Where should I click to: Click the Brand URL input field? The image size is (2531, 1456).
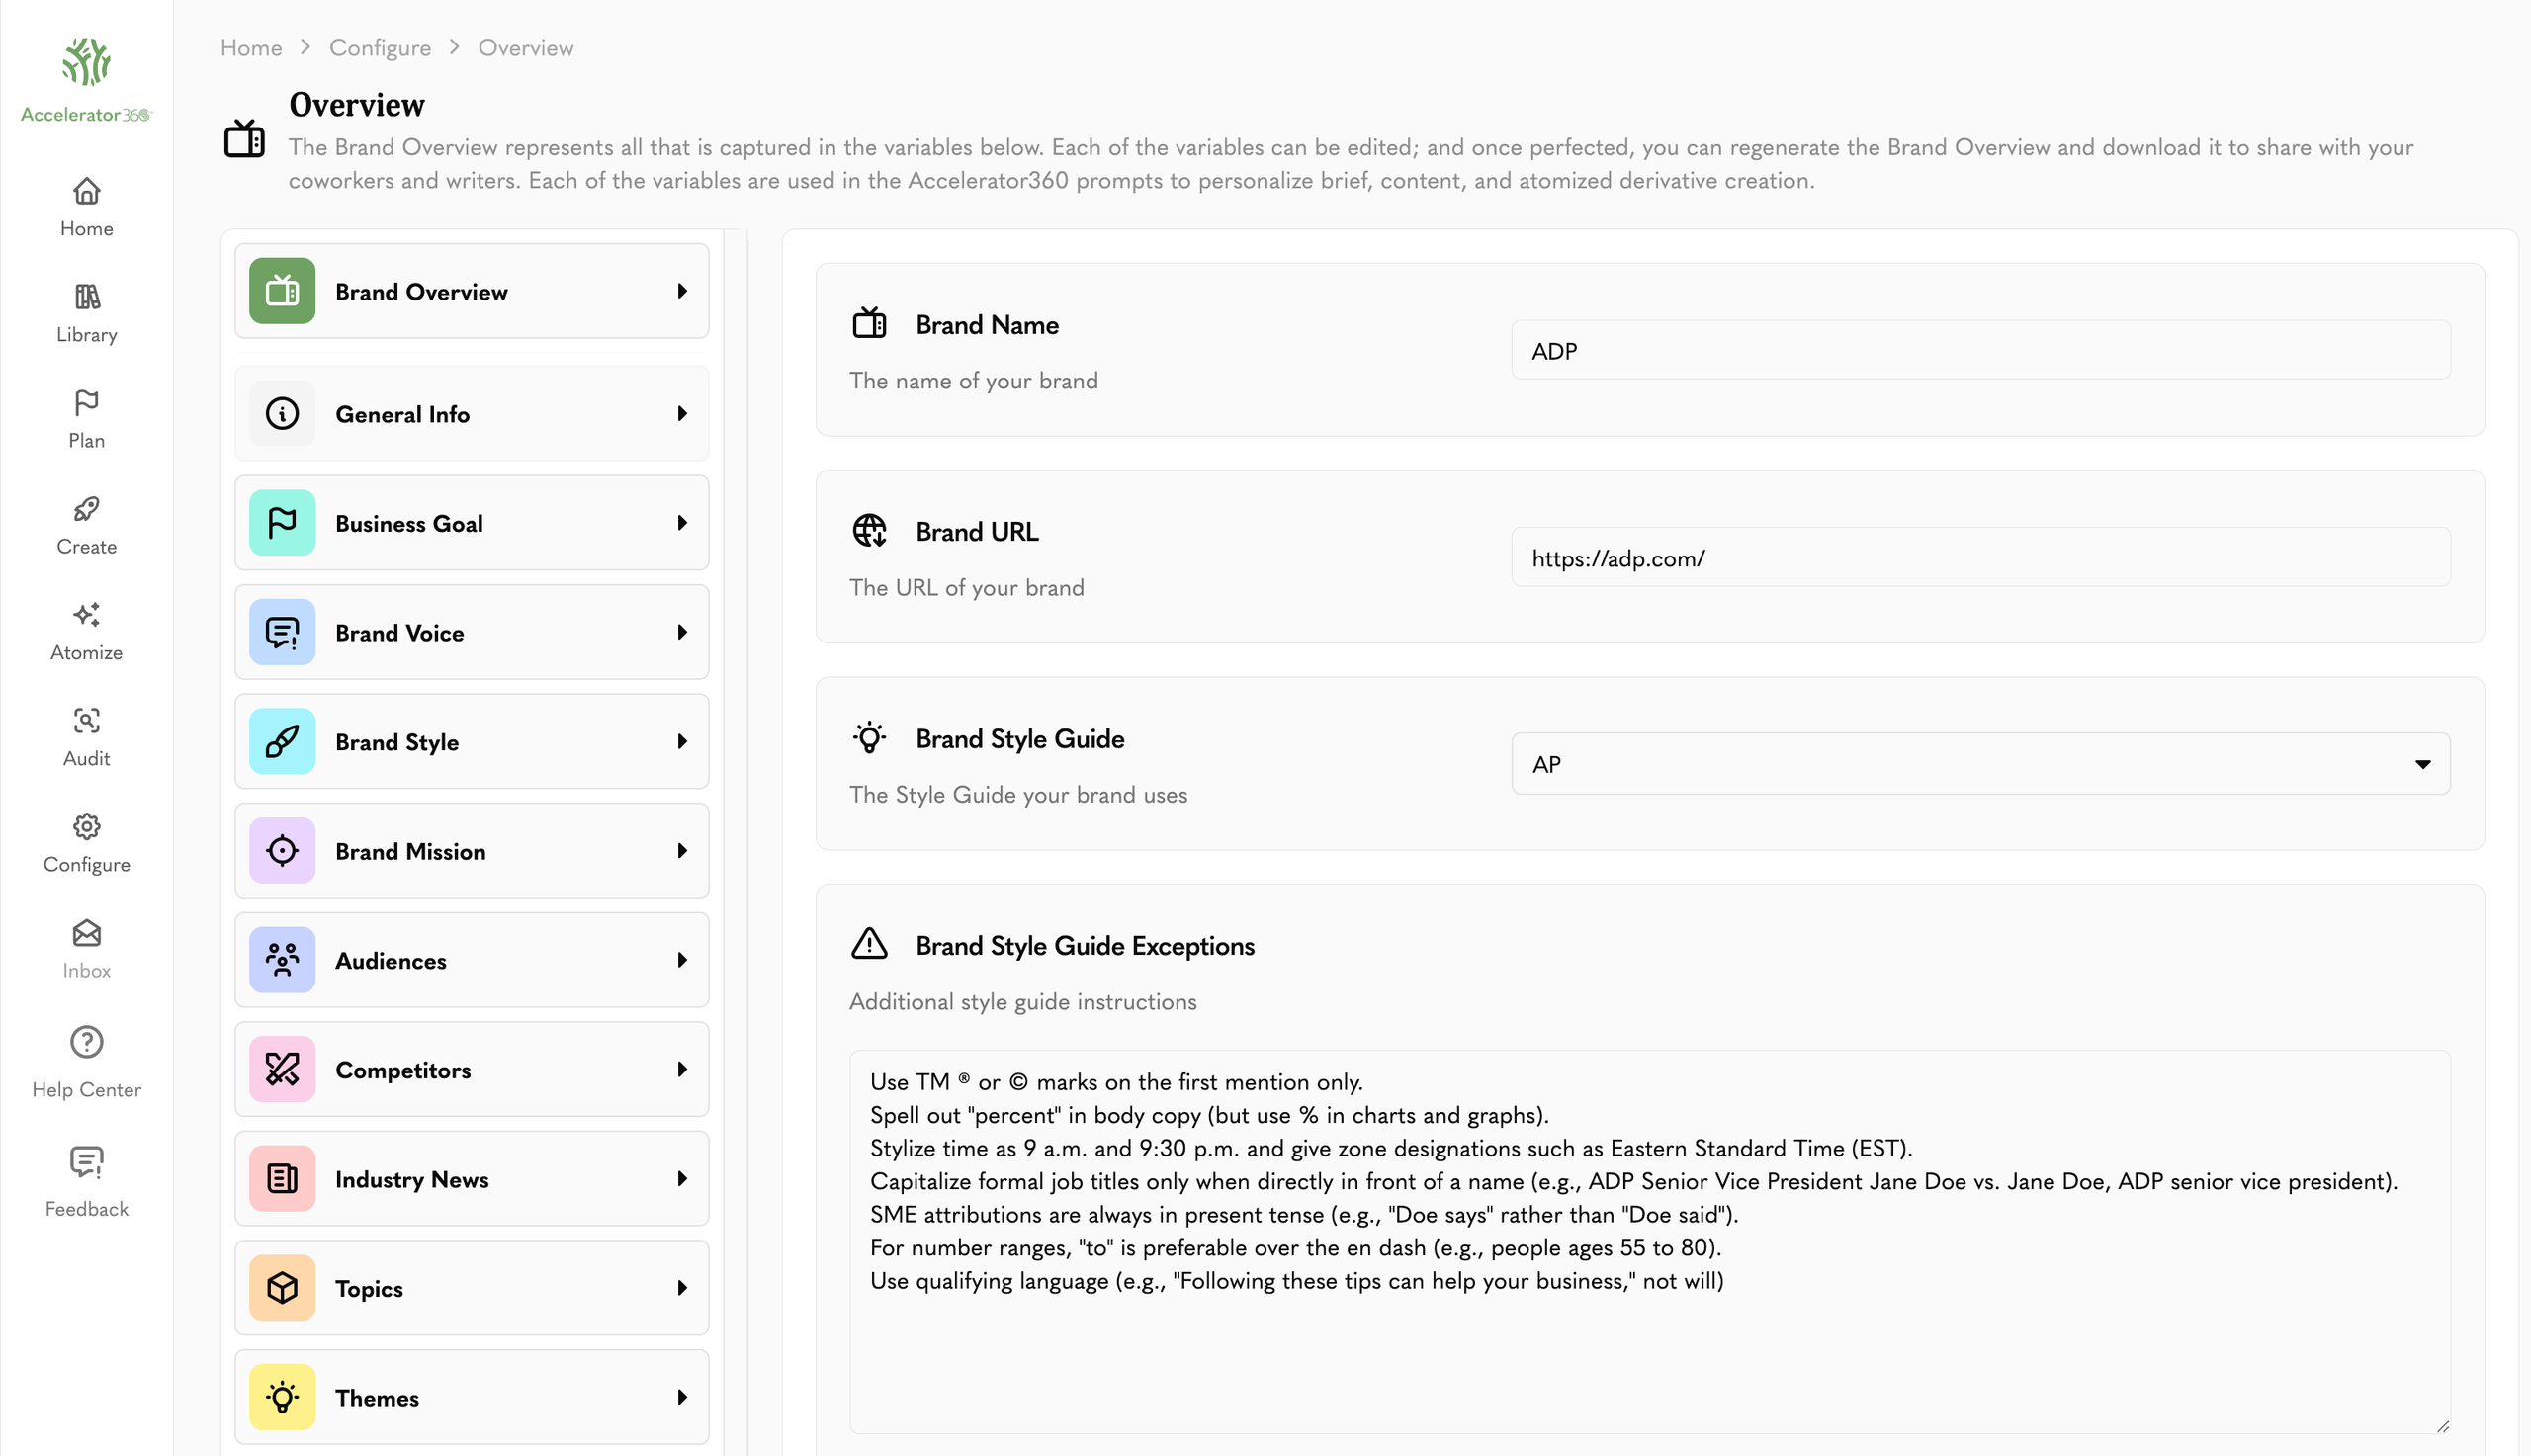point(1980,557)
